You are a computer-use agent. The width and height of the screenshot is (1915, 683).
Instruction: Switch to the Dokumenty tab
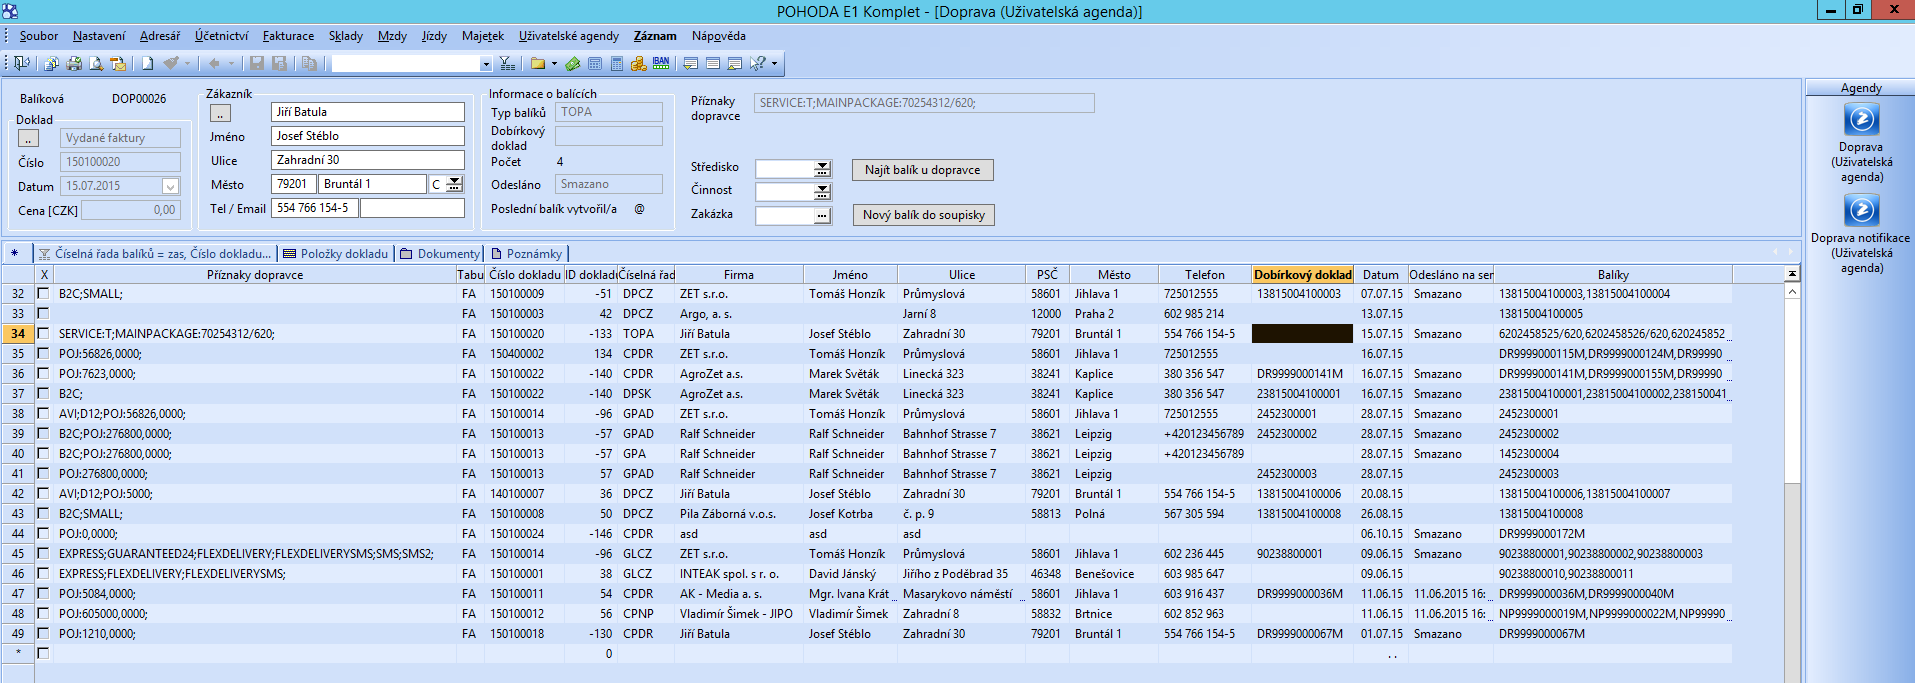click(x=440, y=254)
